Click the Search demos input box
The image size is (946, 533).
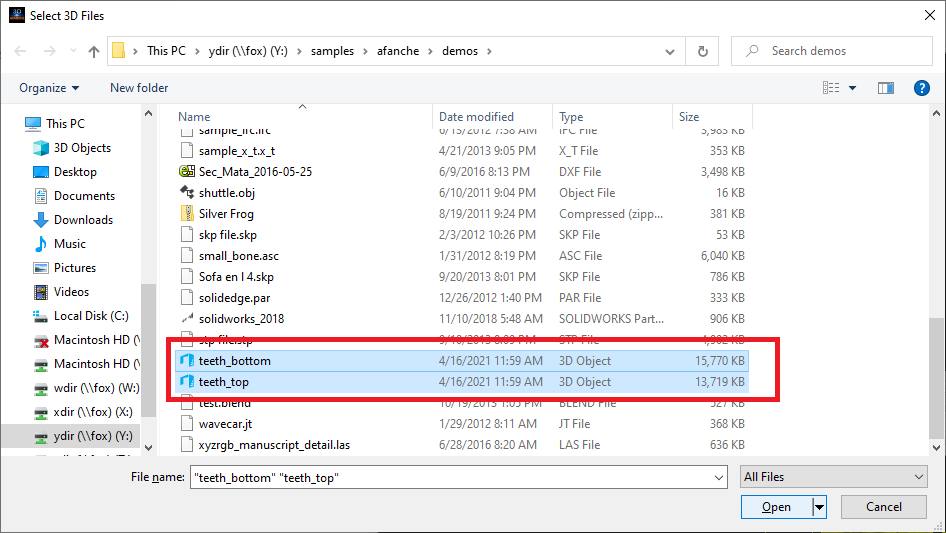[840, 51]
